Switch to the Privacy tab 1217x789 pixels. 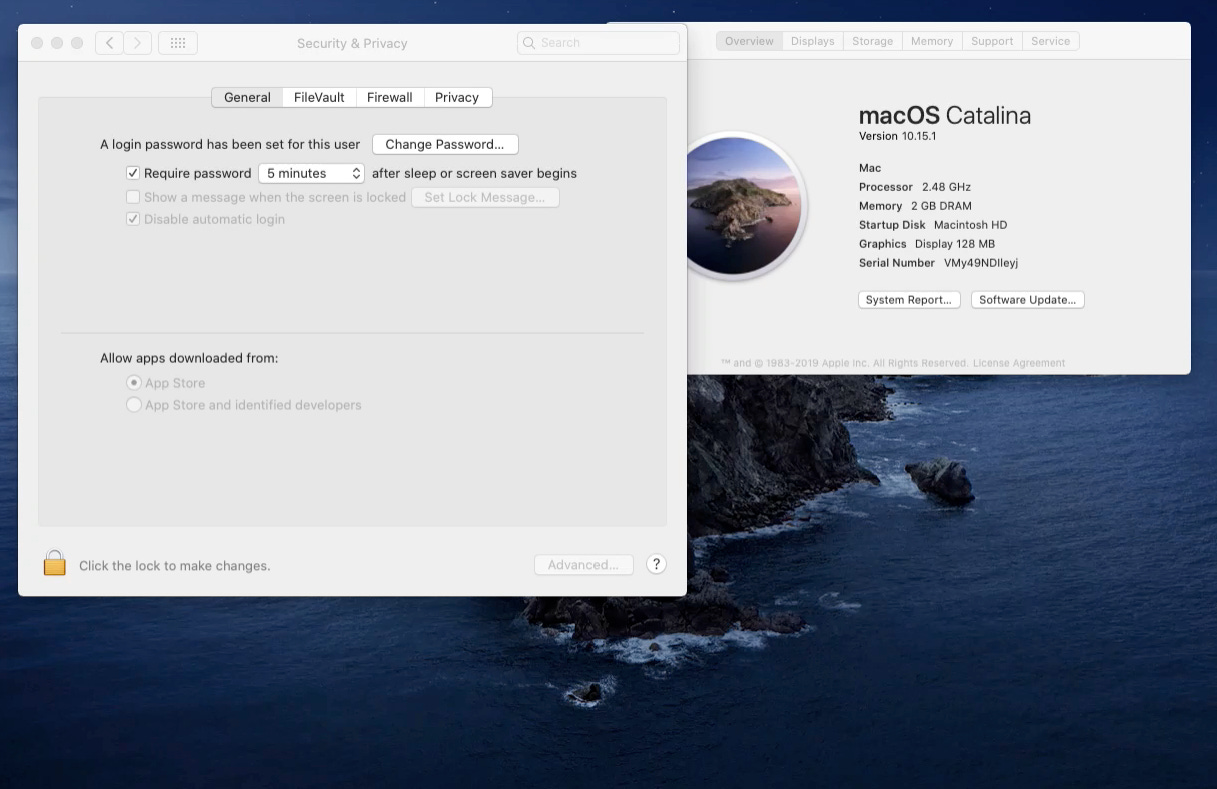point(457,97)
